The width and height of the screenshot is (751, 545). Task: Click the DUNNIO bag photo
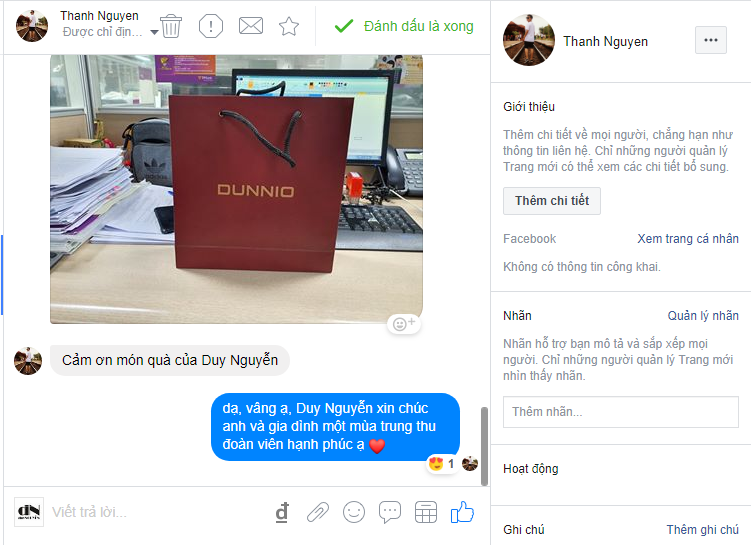tap(237, 189)
